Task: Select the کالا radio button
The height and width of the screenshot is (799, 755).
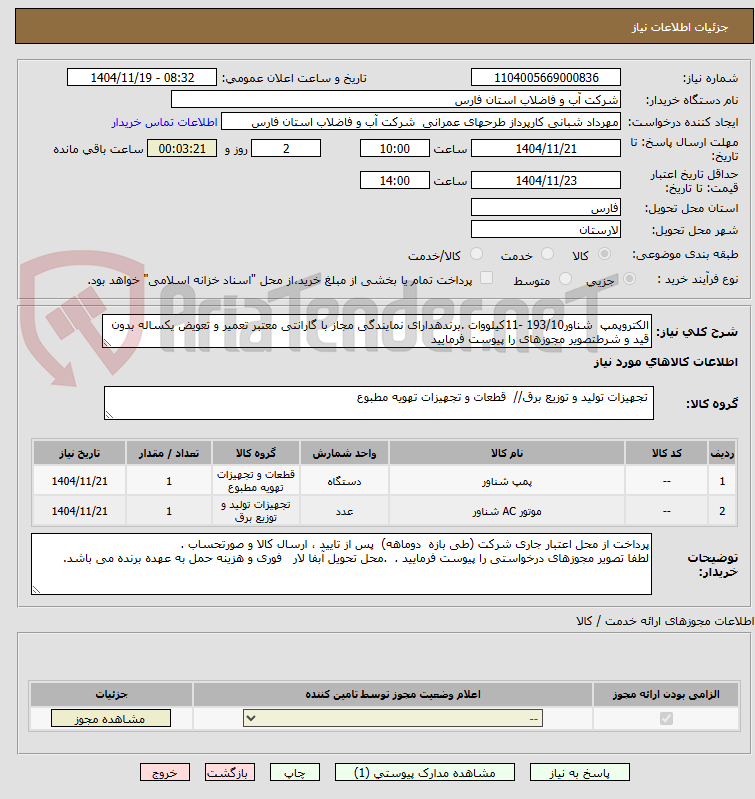Action: click(x=604, y=254)
